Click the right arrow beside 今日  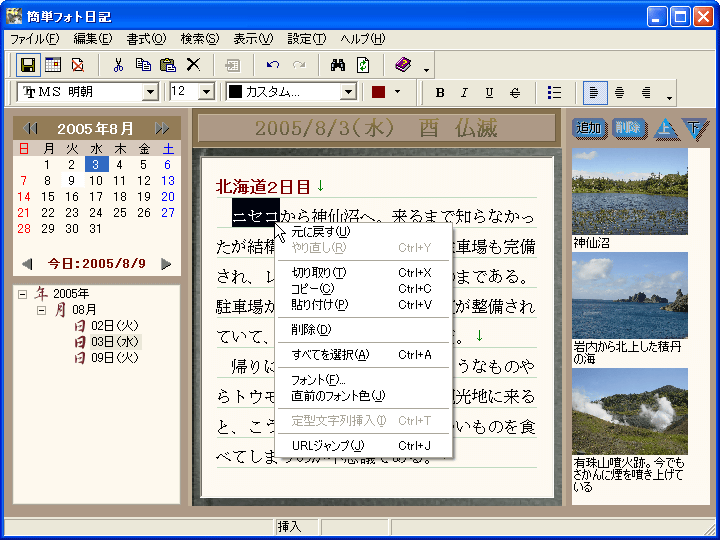click(166, 264)
